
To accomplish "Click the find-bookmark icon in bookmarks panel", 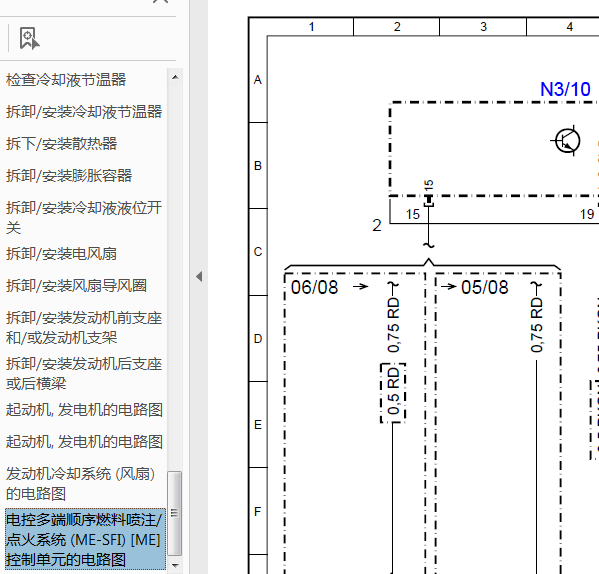I will point(29,38).
